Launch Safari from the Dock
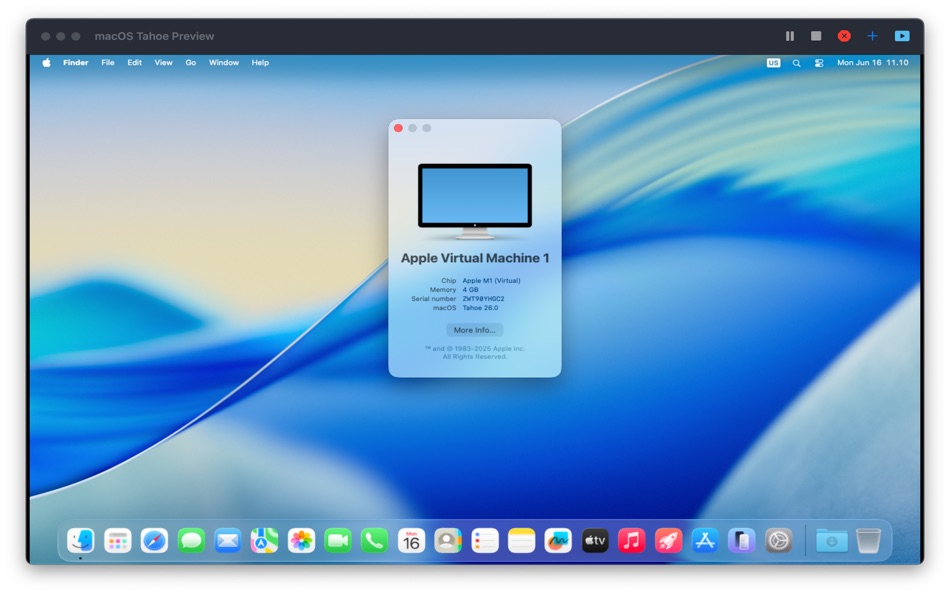Viewport: 950px width, 594px height. click(154, 540)
